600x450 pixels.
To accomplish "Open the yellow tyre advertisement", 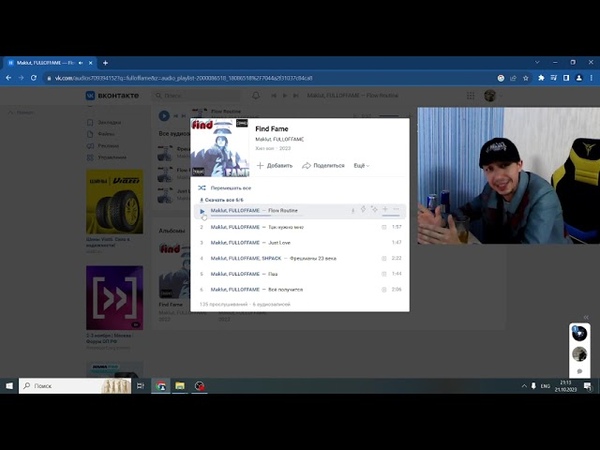I will (114, 202).
